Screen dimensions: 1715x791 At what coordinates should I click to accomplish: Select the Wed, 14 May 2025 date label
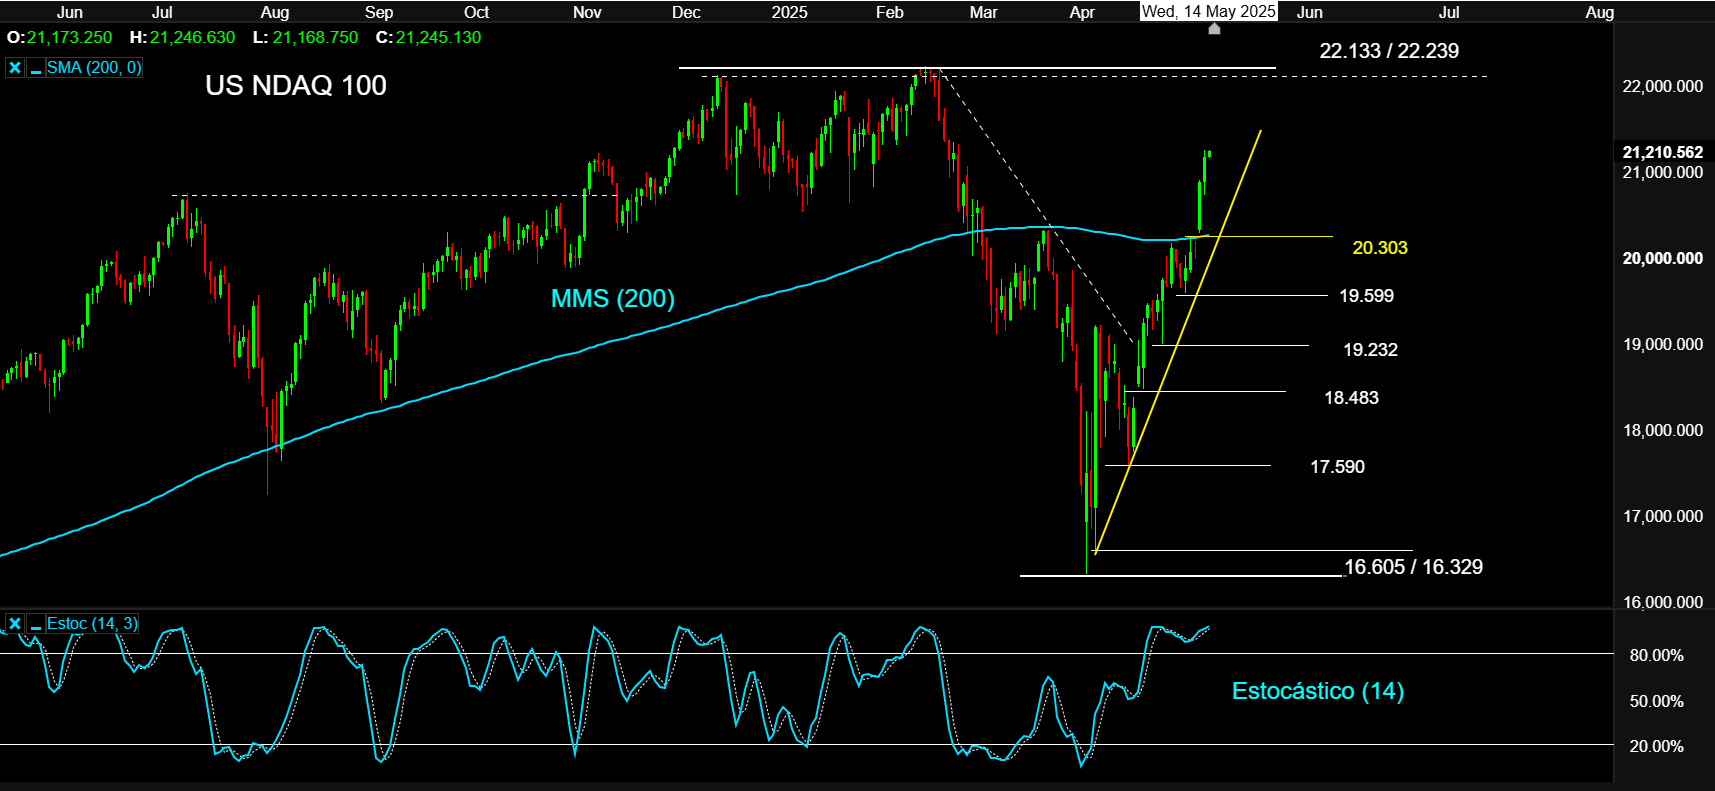[x=1209, y=12]
